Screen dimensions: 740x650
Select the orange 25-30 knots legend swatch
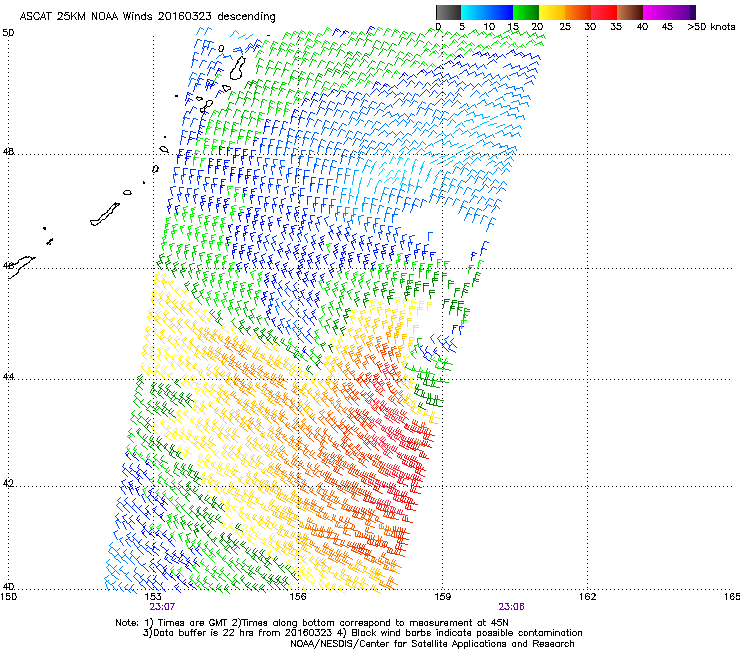(578, 12)
